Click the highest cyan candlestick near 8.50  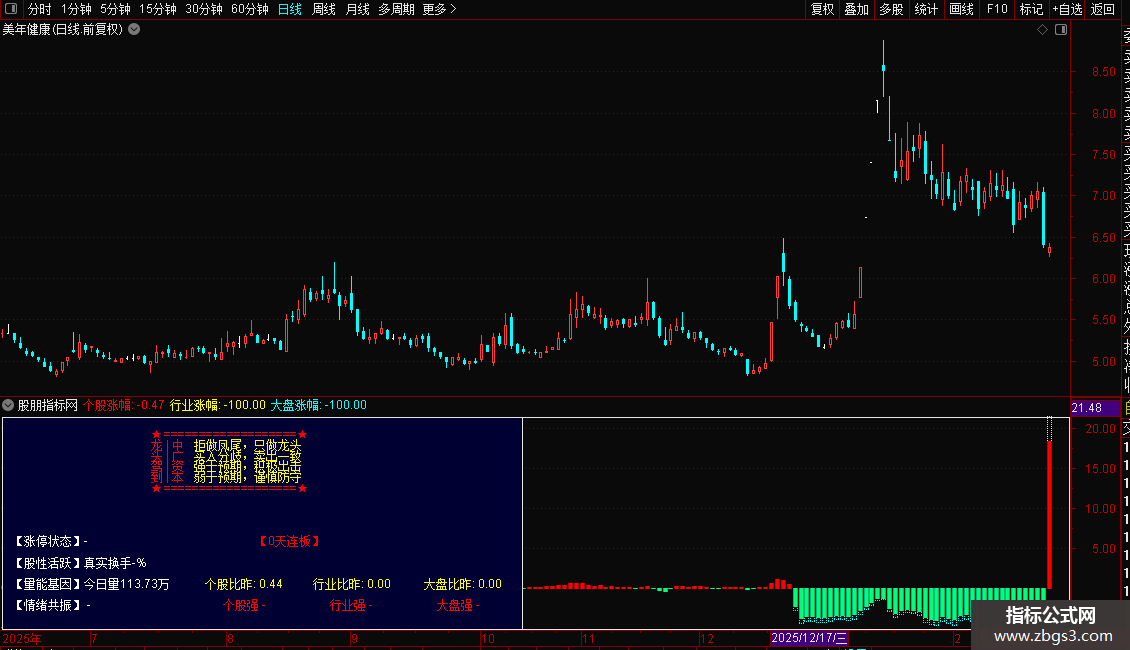click(x=884, y=69)
